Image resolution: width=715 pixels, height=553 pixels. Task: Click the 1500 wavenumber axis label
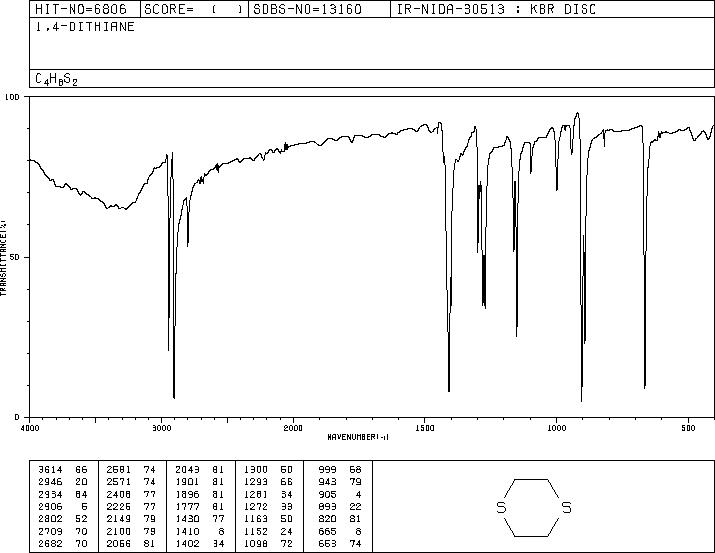point(425,428)
